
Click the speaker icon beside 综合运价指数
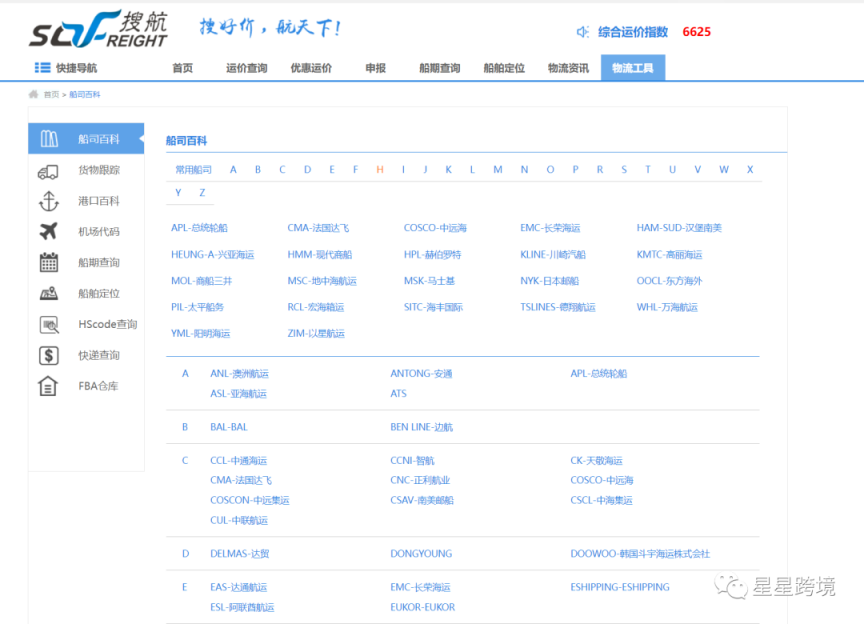pos(582,32)
